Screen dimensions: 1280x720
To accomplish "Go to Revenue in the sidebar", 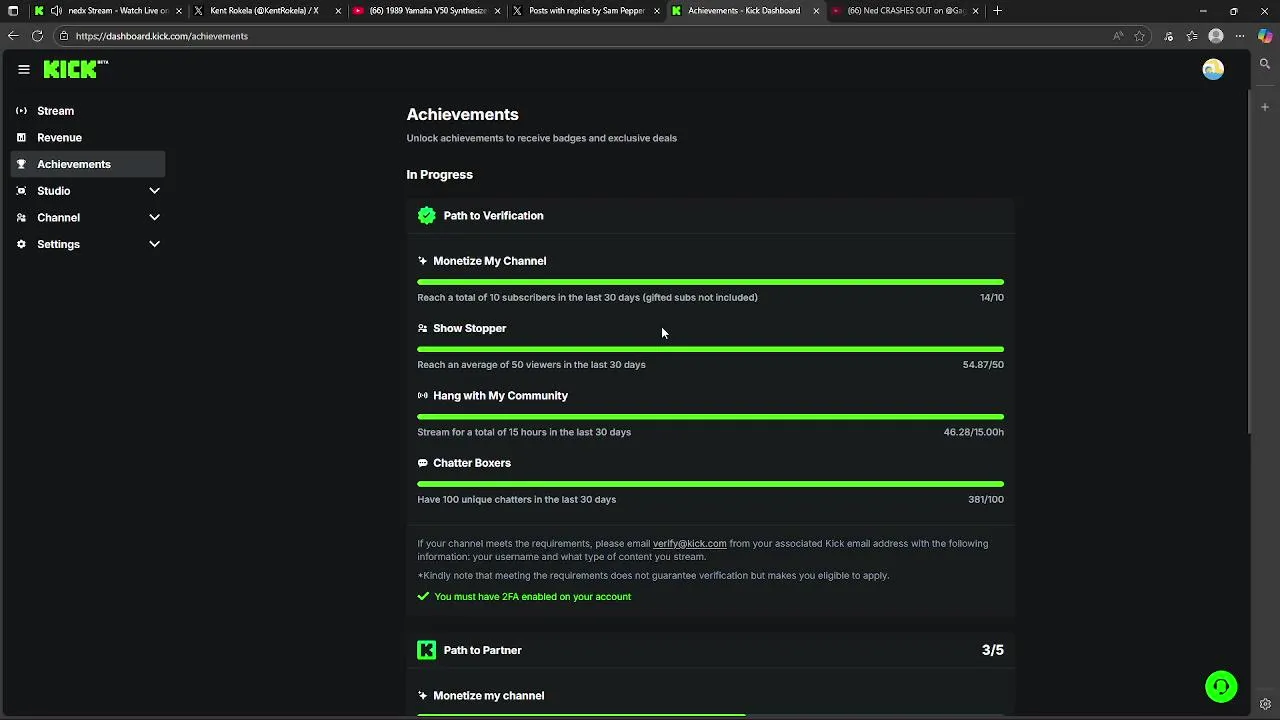I will click(x=59, y=138).
